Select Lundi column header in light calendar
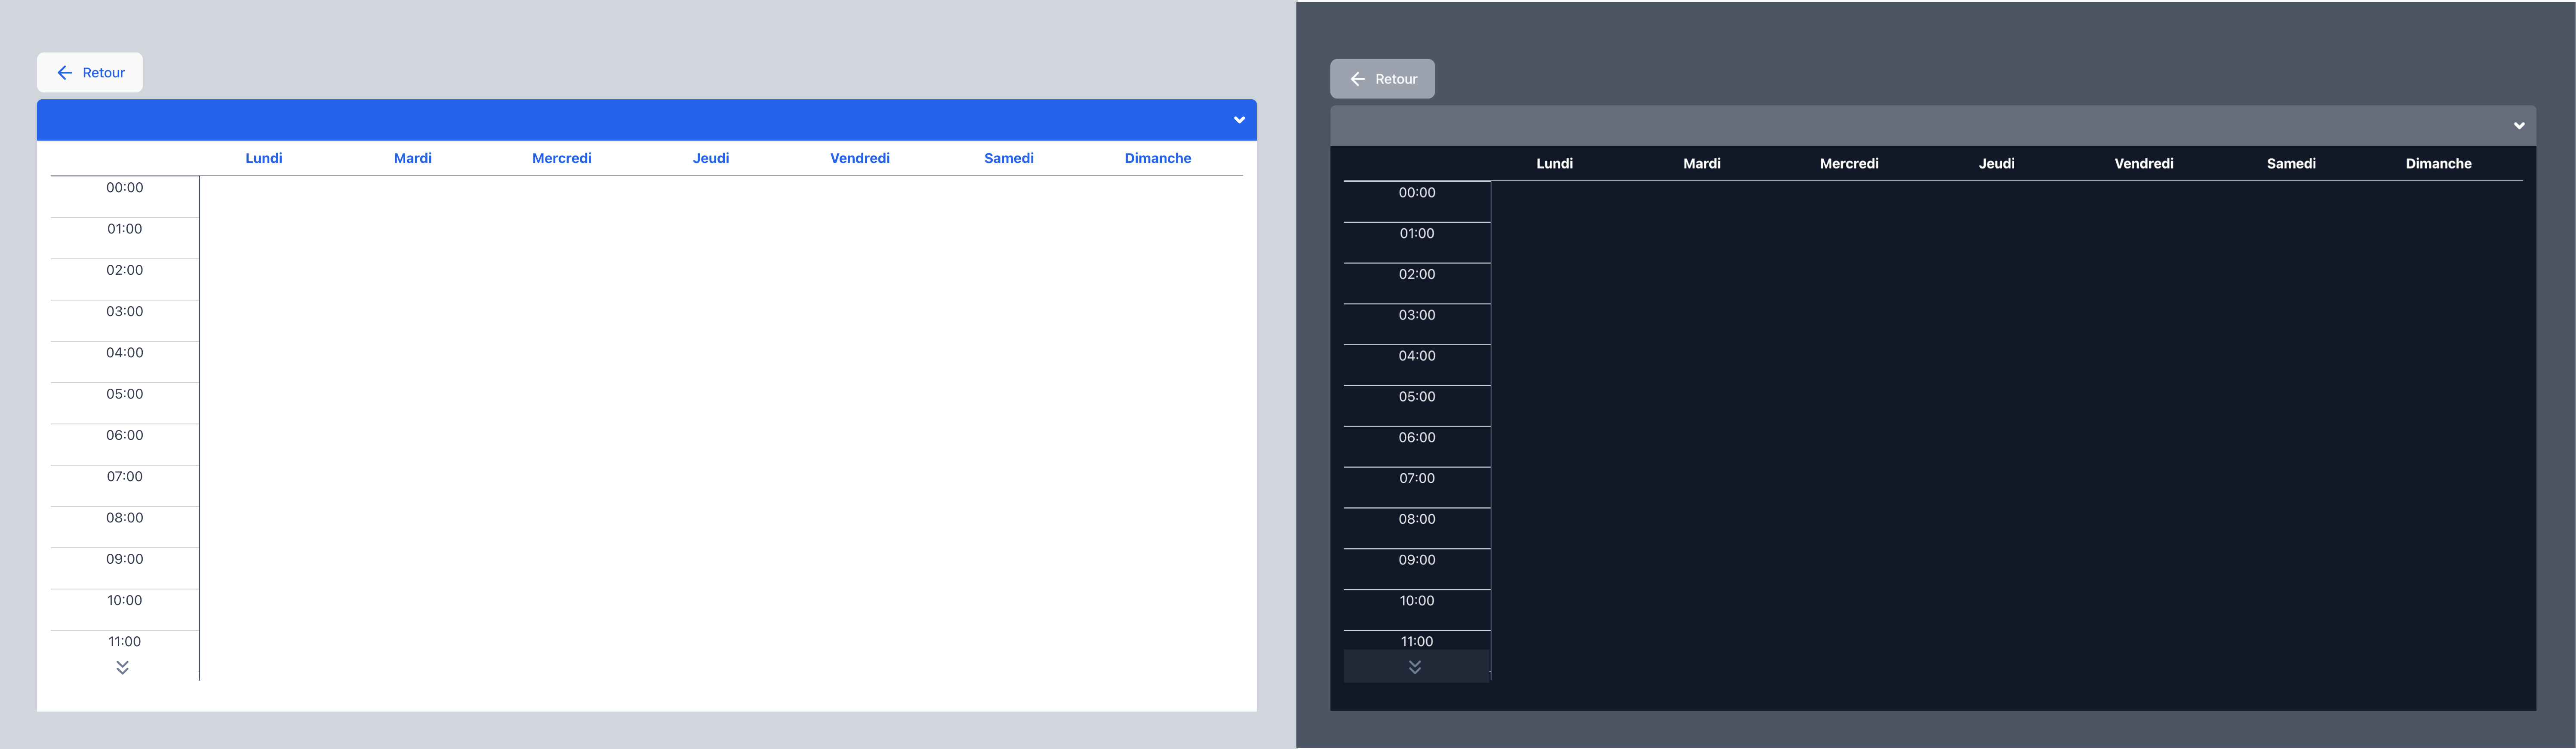 pos(264,158)
